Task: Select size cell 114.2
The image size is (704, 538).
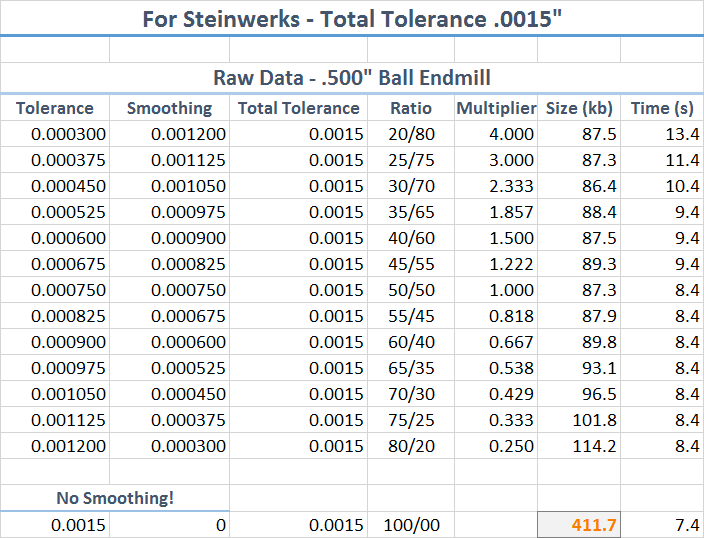Action: [x=579, y=446]
